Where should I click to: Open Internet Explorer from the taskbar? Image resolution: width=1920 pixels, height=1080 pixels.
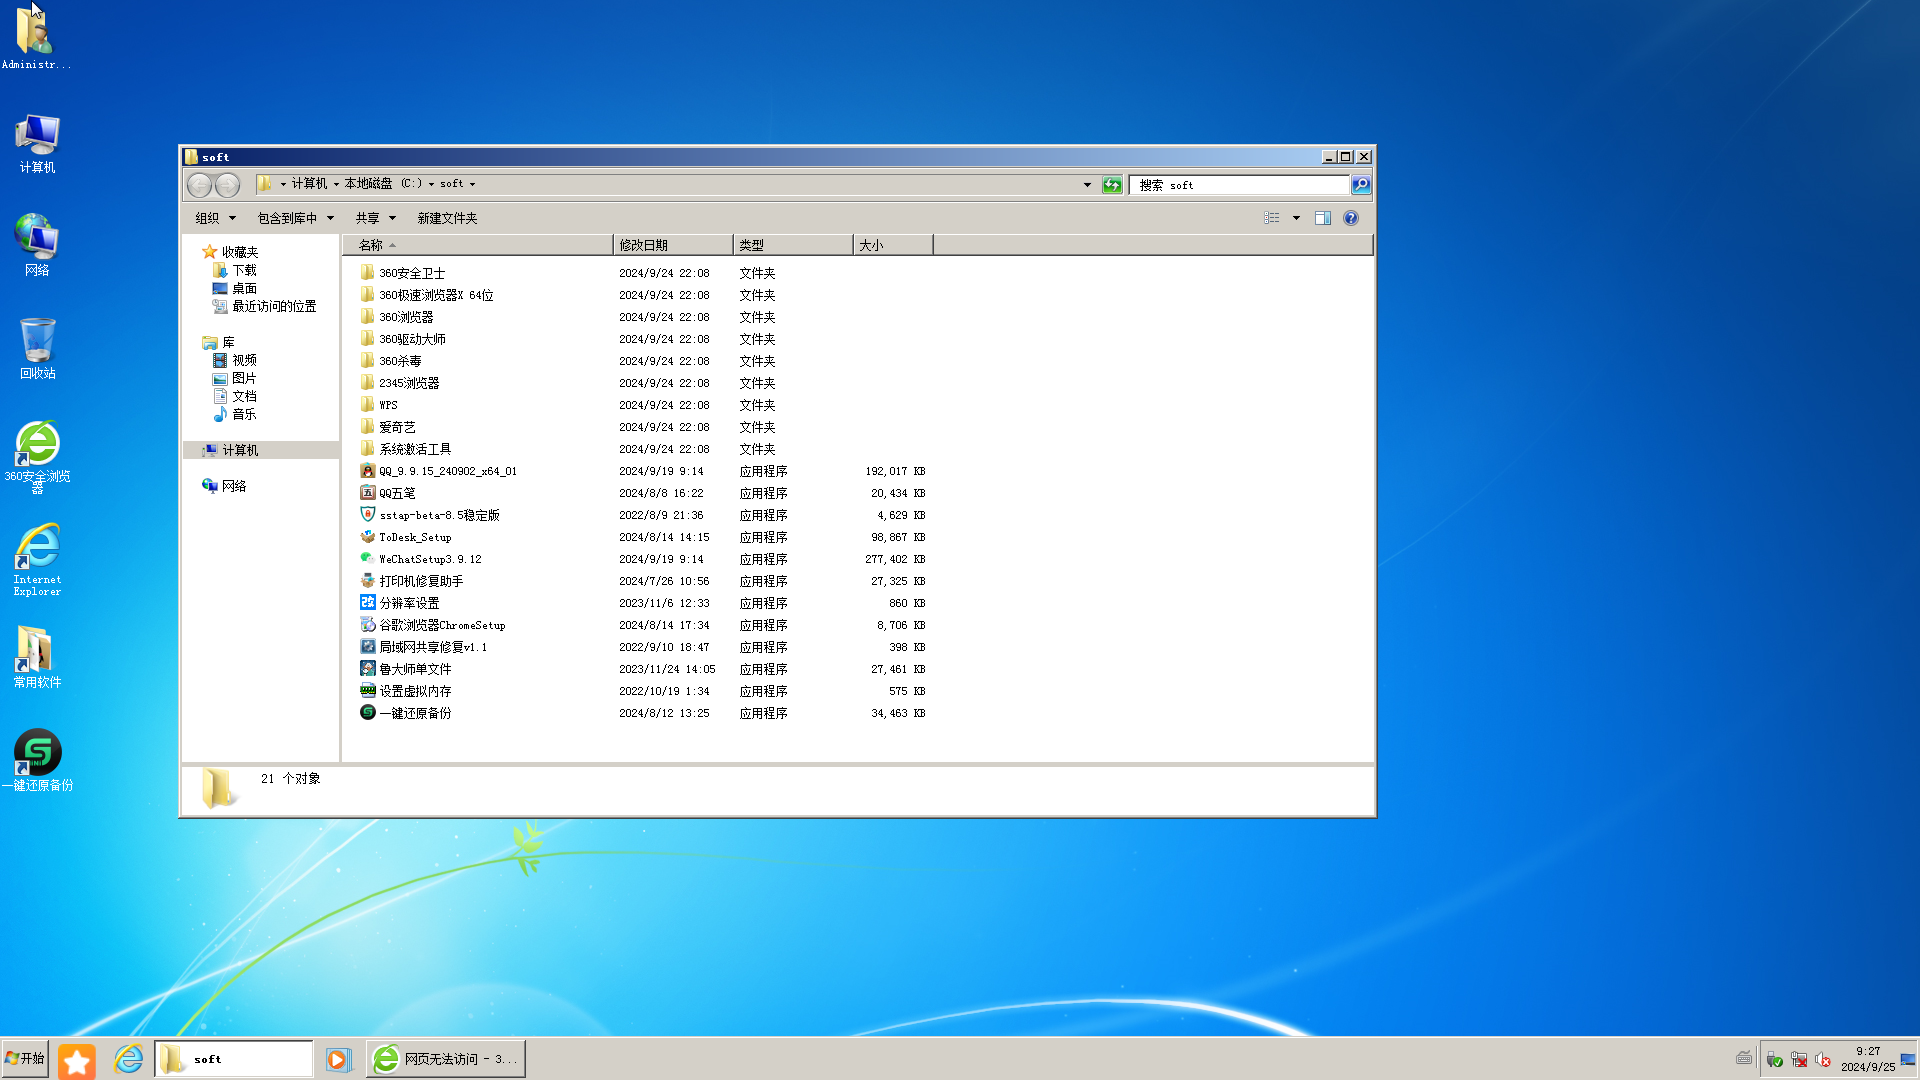point(129,1059)
